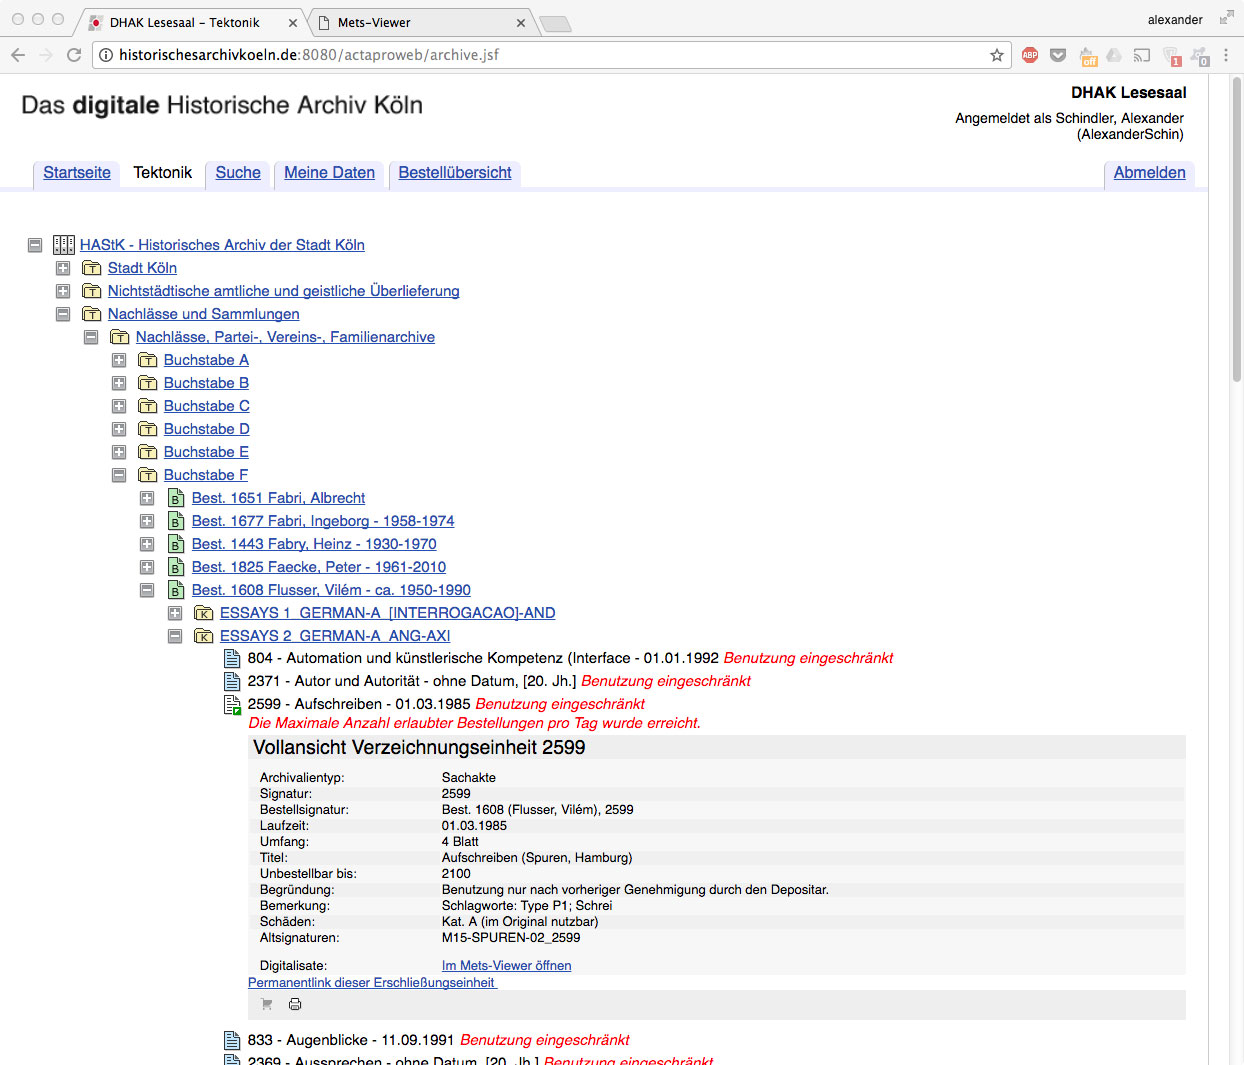Click the folder icon beside Nachlässe und Sammlungen

tap(92, 314)
